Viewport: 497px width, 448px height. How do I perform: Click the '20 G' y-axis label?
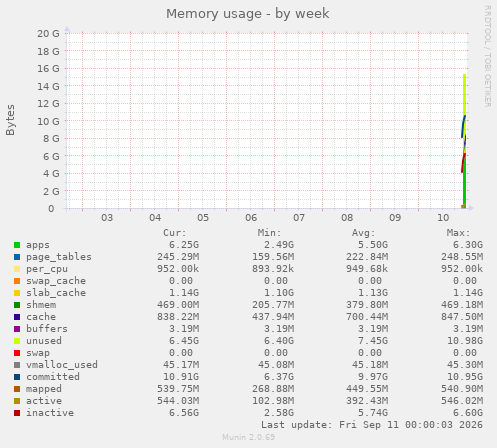coord(48,34)
